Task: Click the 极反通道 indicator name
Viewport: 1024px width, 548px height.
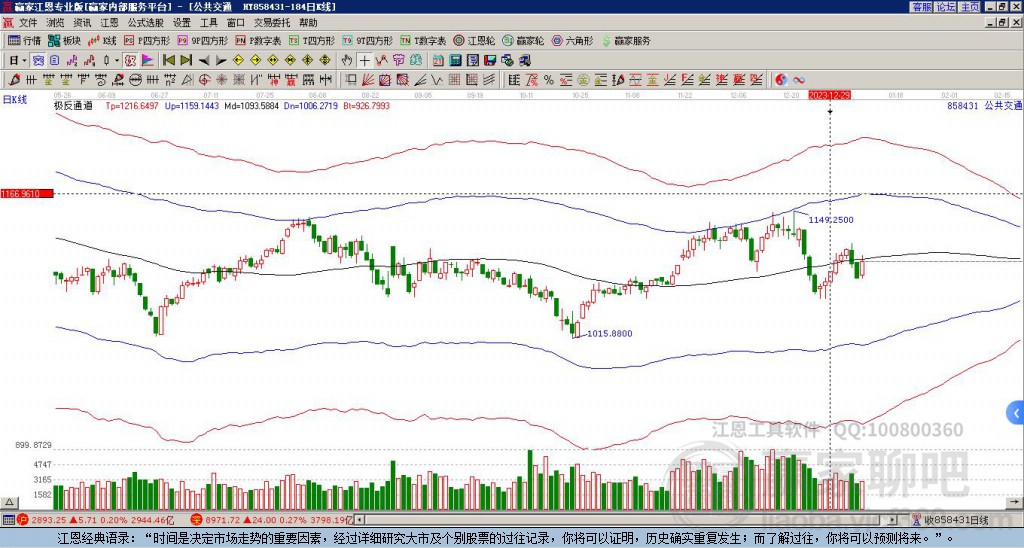Action: coord(72,105)
